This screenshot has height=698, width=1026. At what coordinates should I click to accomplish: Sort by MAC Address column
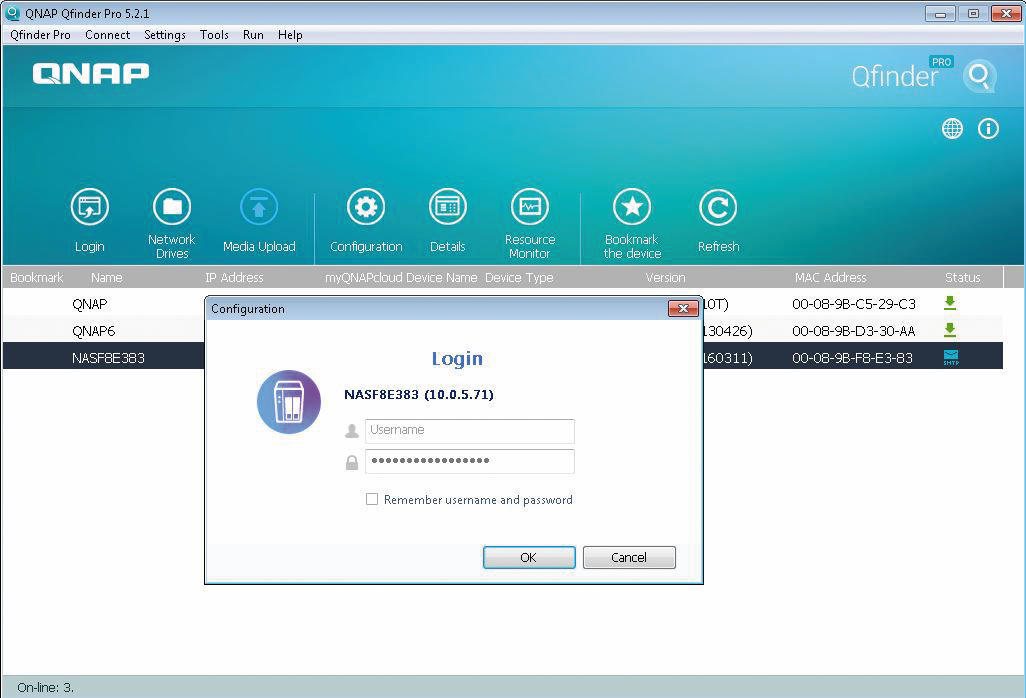[x=830, y=277]
